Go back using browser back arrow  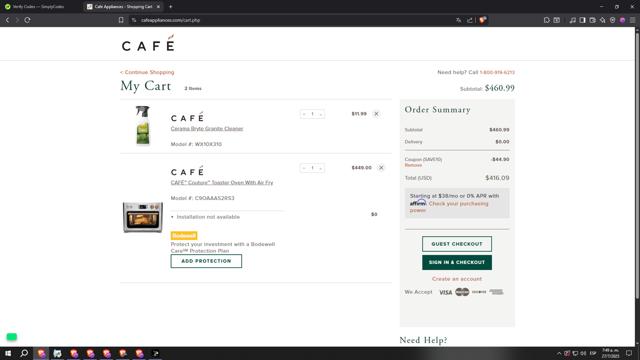(x=7, y=20)
